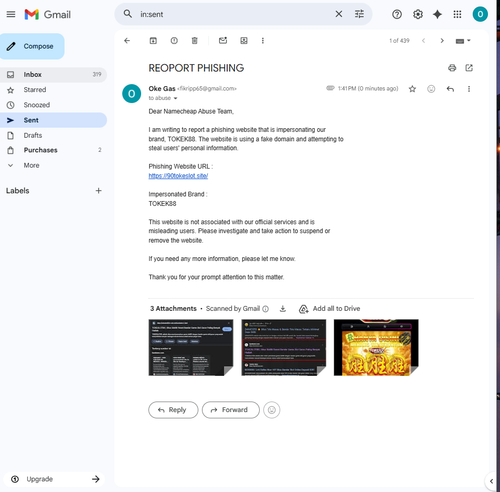The height and width of the screenshot is (492, 500).
Task: Show search options filter icon
Action: [x=359, y=14]
